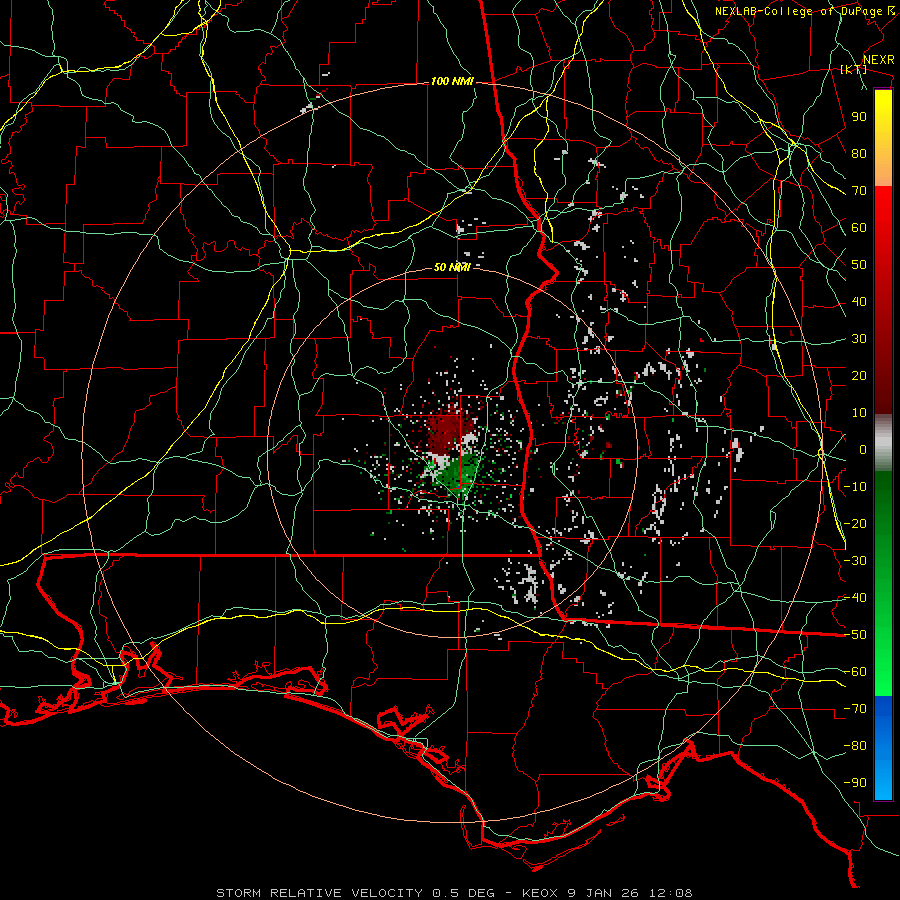The image size is (900, 900).
Task: Click the positive 10 value on velocity scale
Action: [x=859, y=413]
